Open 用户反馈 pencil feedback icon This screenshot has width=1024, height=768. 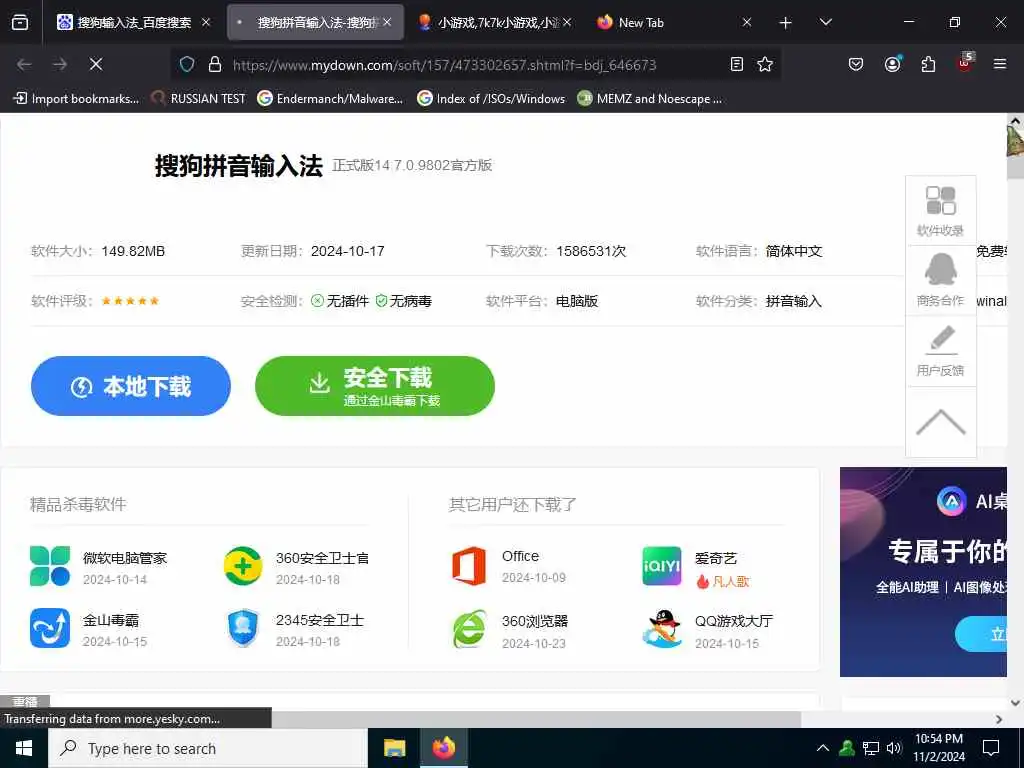tap(940, 351)
